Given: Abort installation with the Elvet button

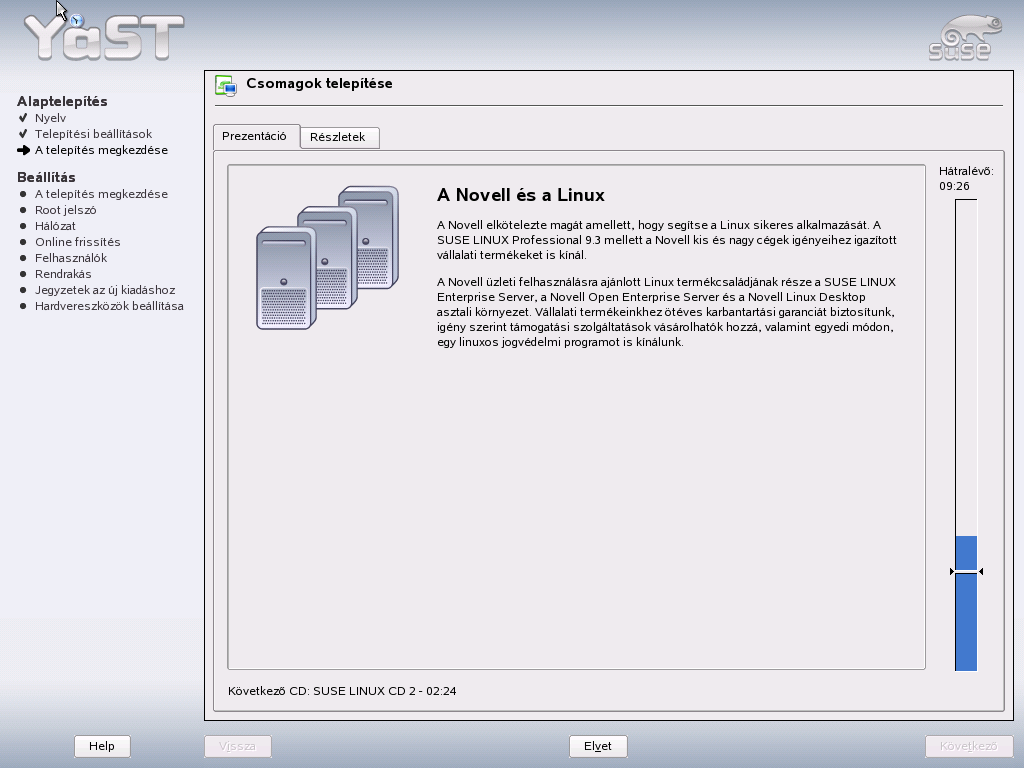Looking at the screenshot, I should (598, 746).
